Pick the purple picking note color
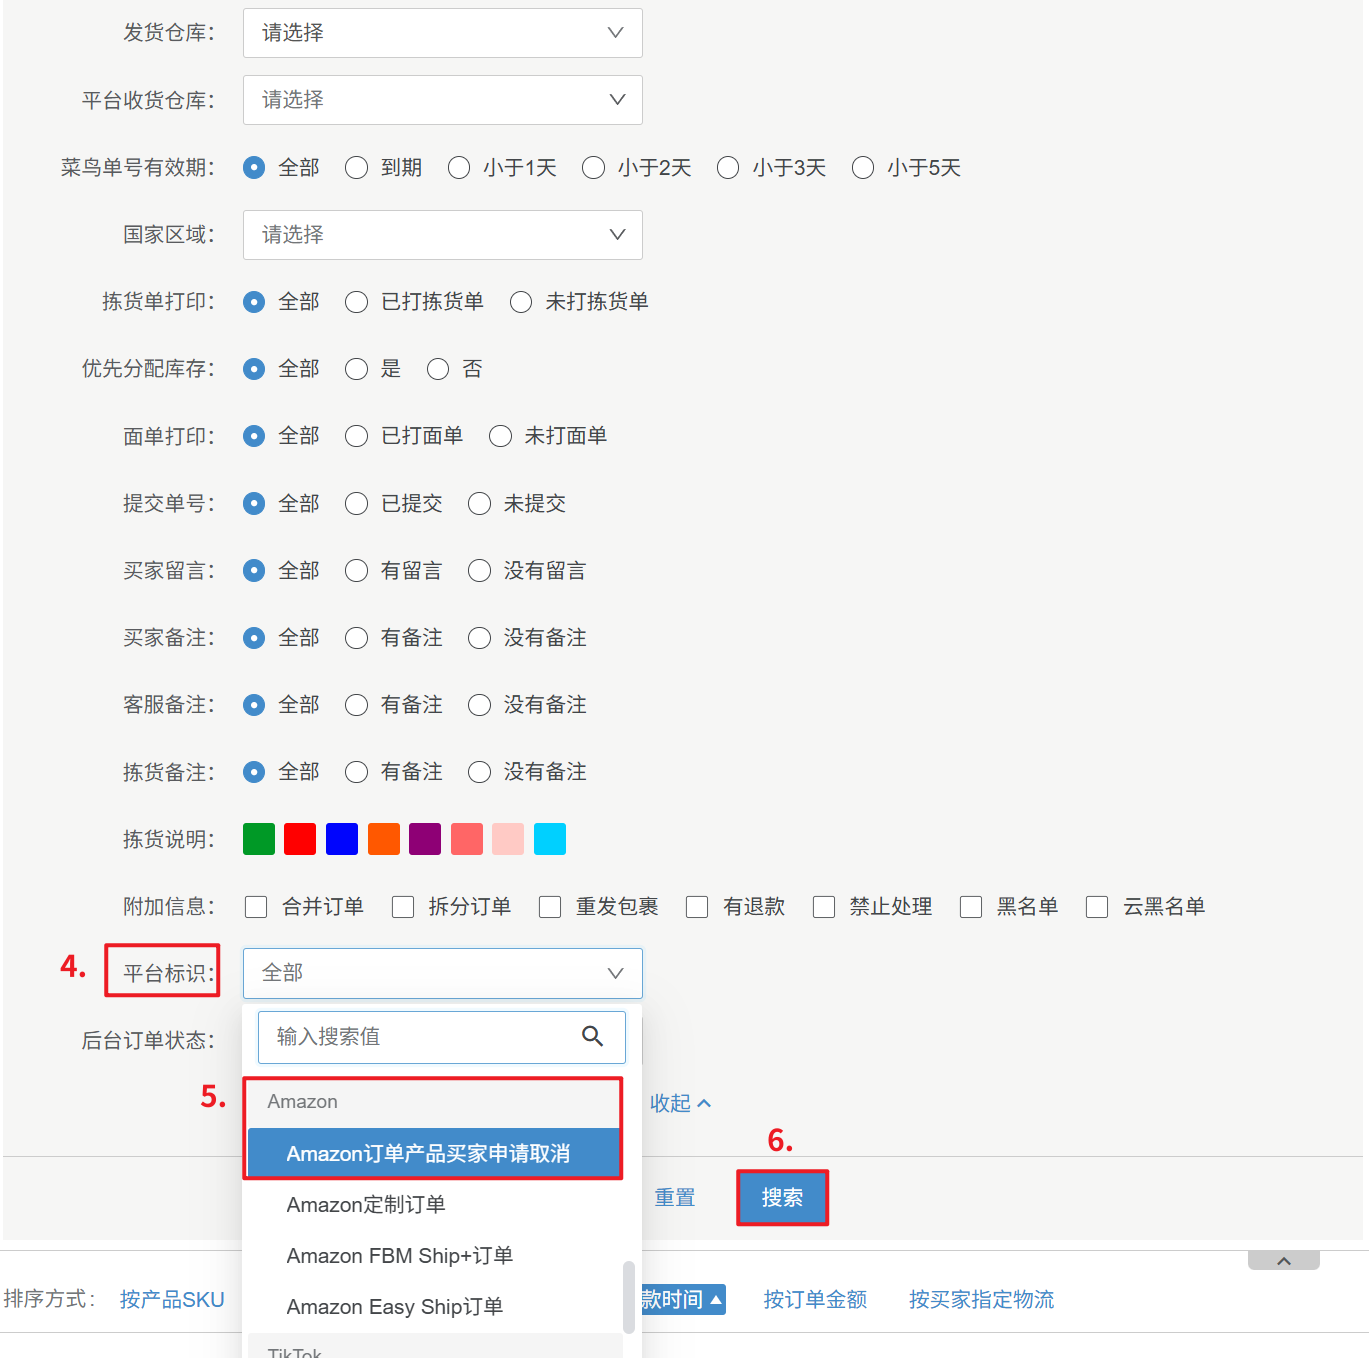 point(425,839)
